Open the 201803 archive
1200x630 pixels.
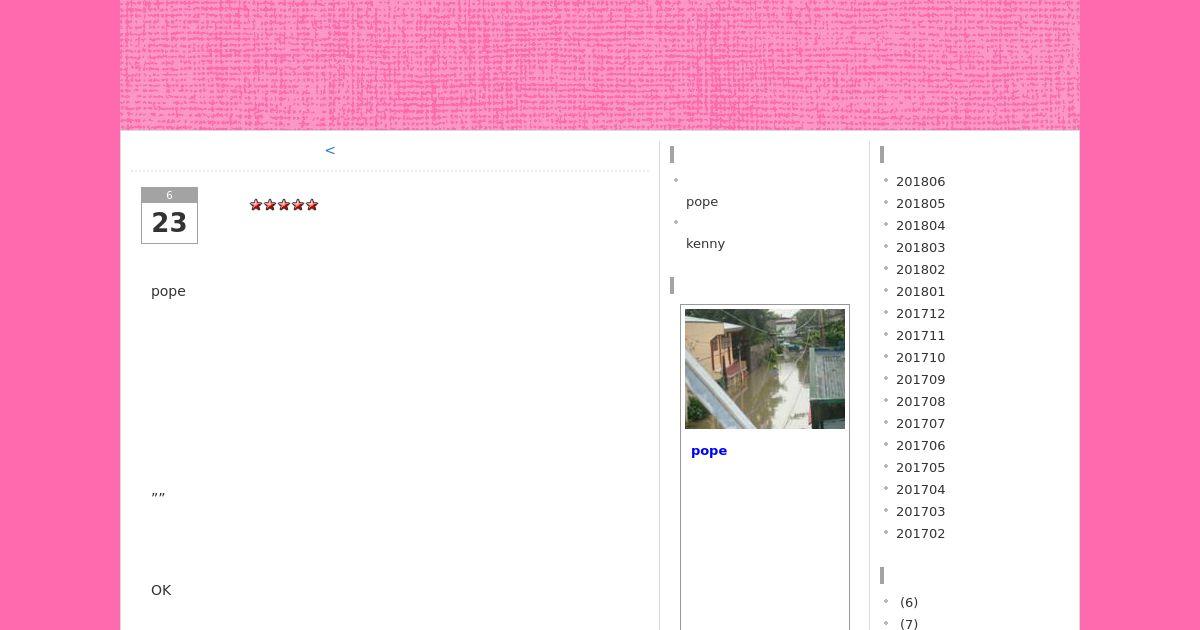pyautogui.click(x=920, y=248)
